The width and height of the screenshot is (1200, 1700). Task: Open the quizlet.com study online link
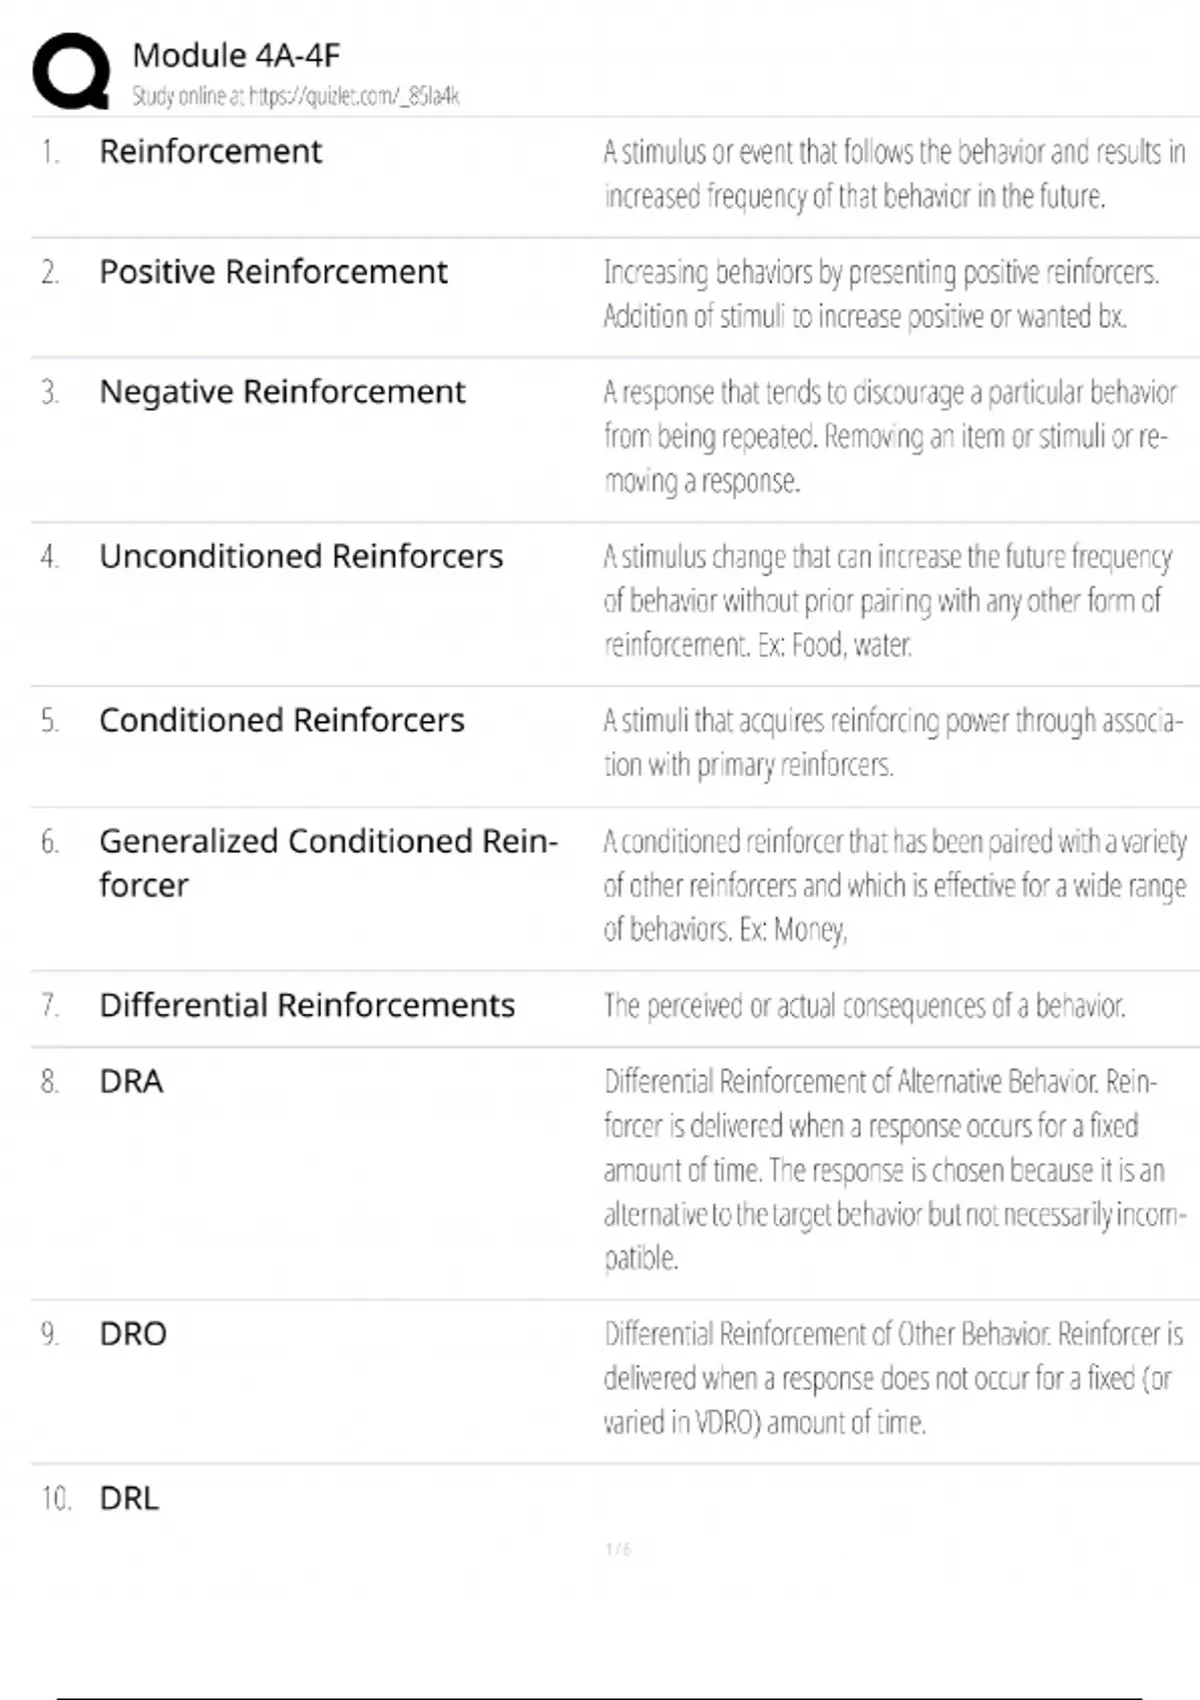tap(295, 97)
